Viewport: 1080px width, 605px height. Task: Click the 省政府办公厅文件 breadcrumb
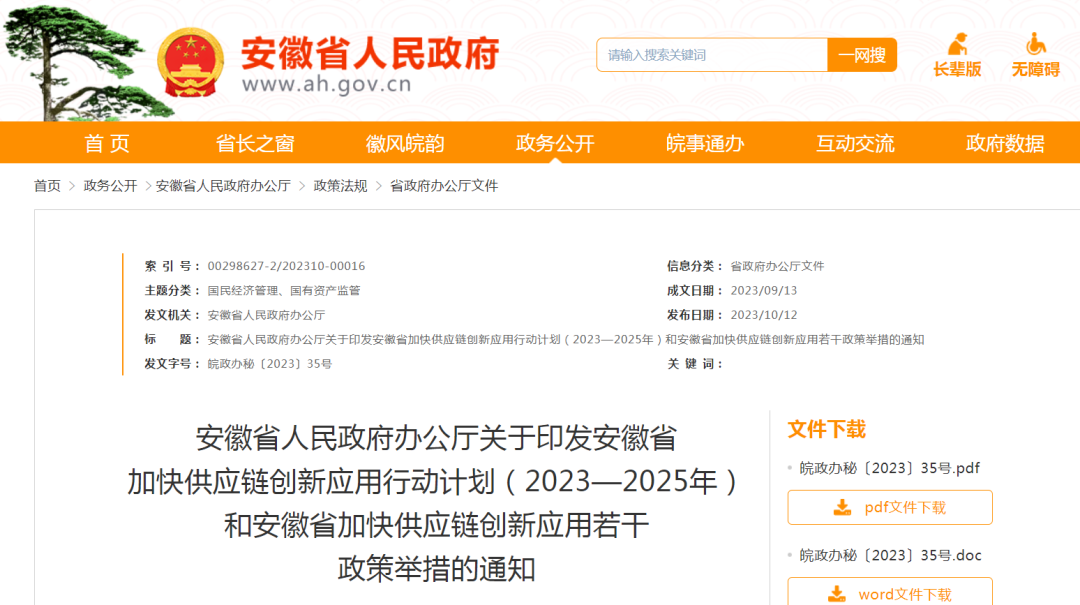443,186
